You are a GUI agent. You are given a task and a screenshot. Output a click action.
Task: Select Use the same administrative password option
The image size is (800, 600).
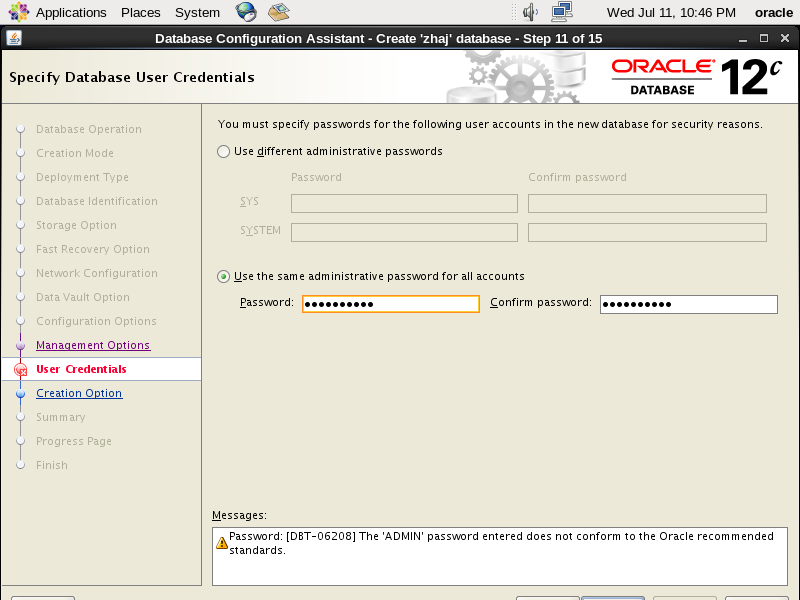pos(223,277)
